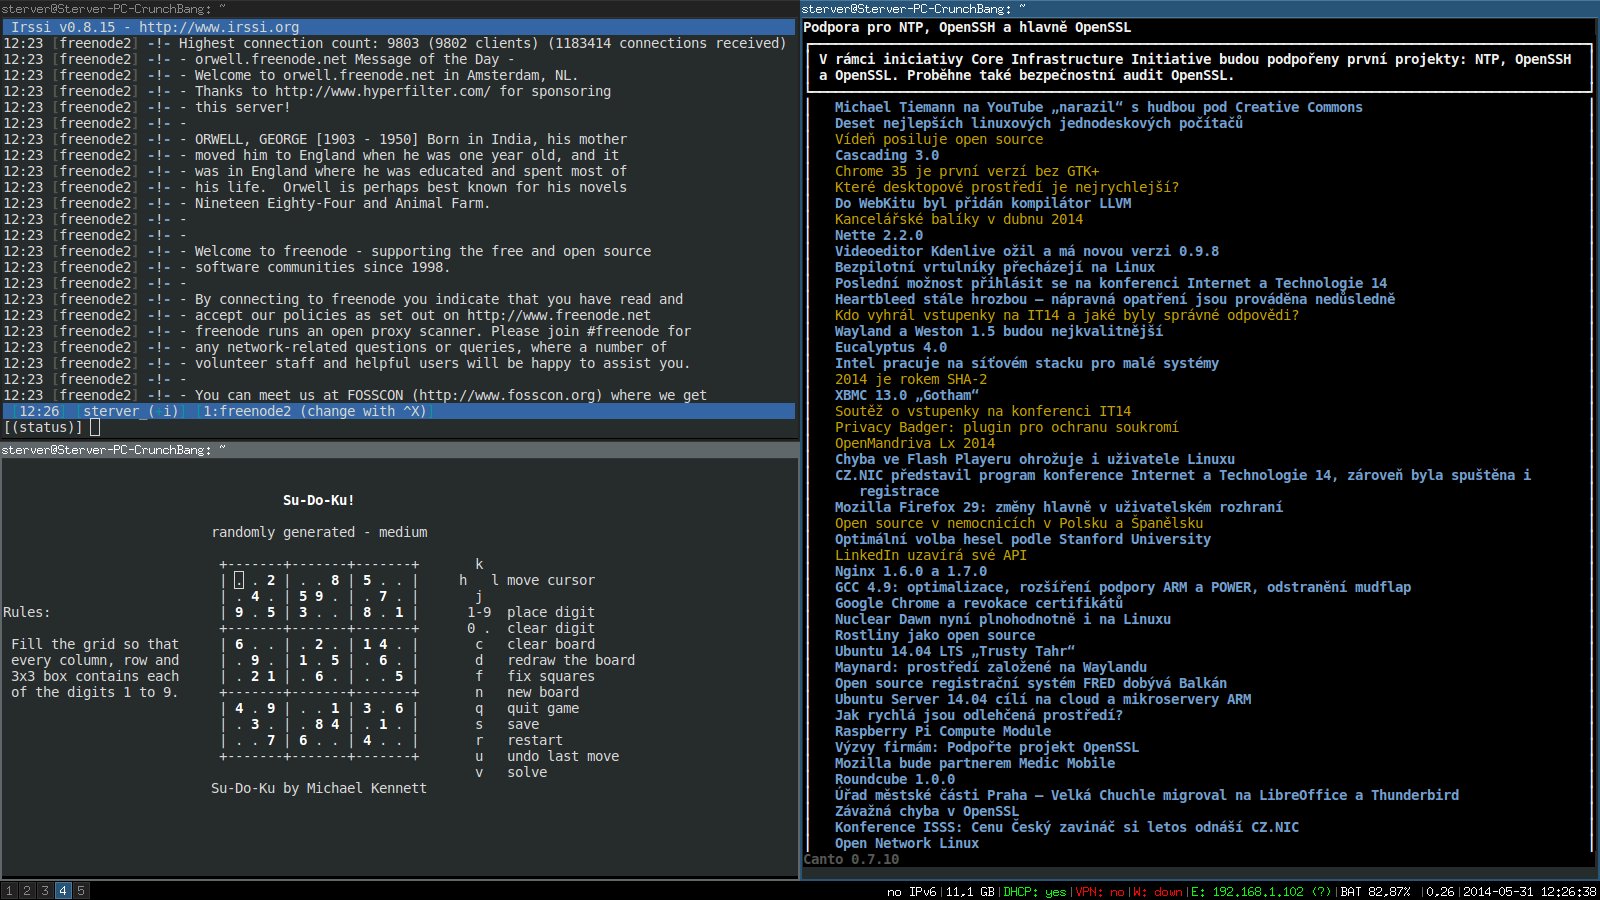Image resolution: width=1600 pixels, height=900 pixels.
Task: Open 'Videoeditor Kdenlive ožil' story
Action: 1027,251
